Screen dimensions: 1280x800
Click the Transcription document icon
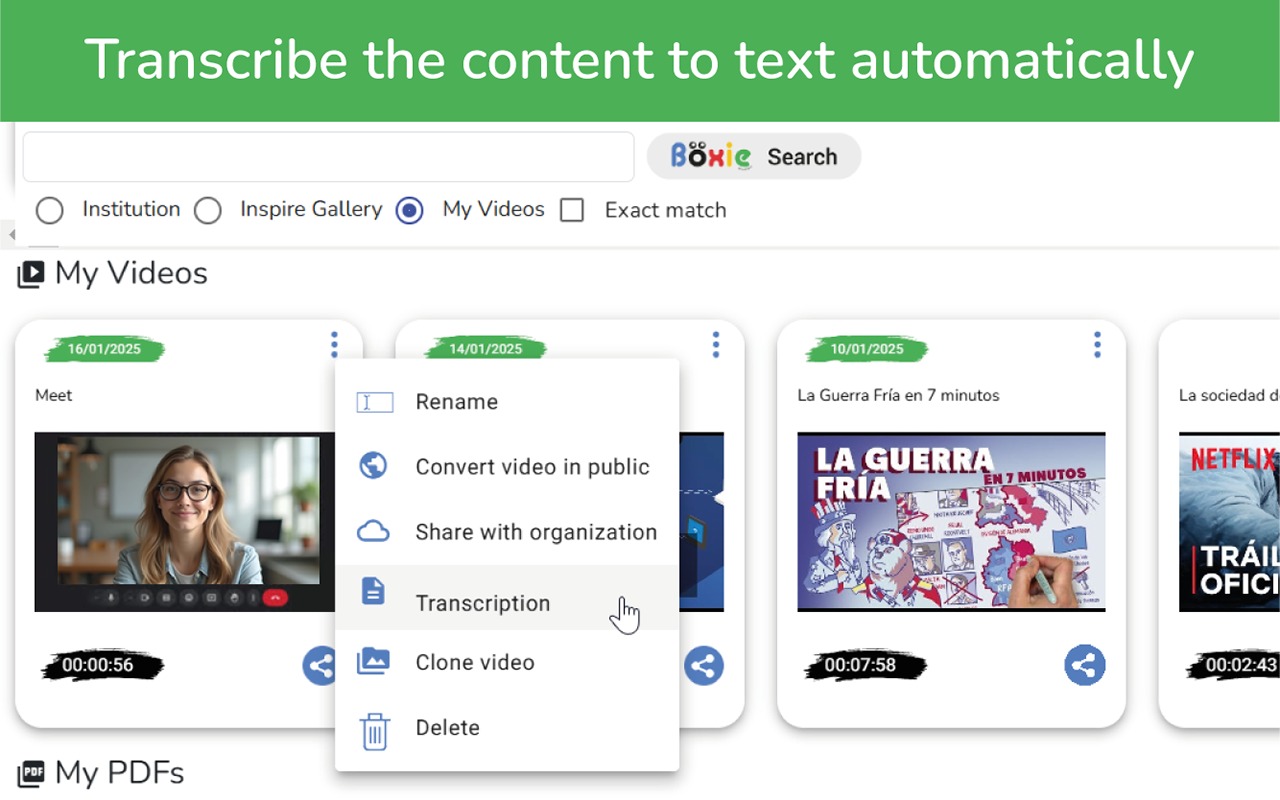(x=373, y=591)
